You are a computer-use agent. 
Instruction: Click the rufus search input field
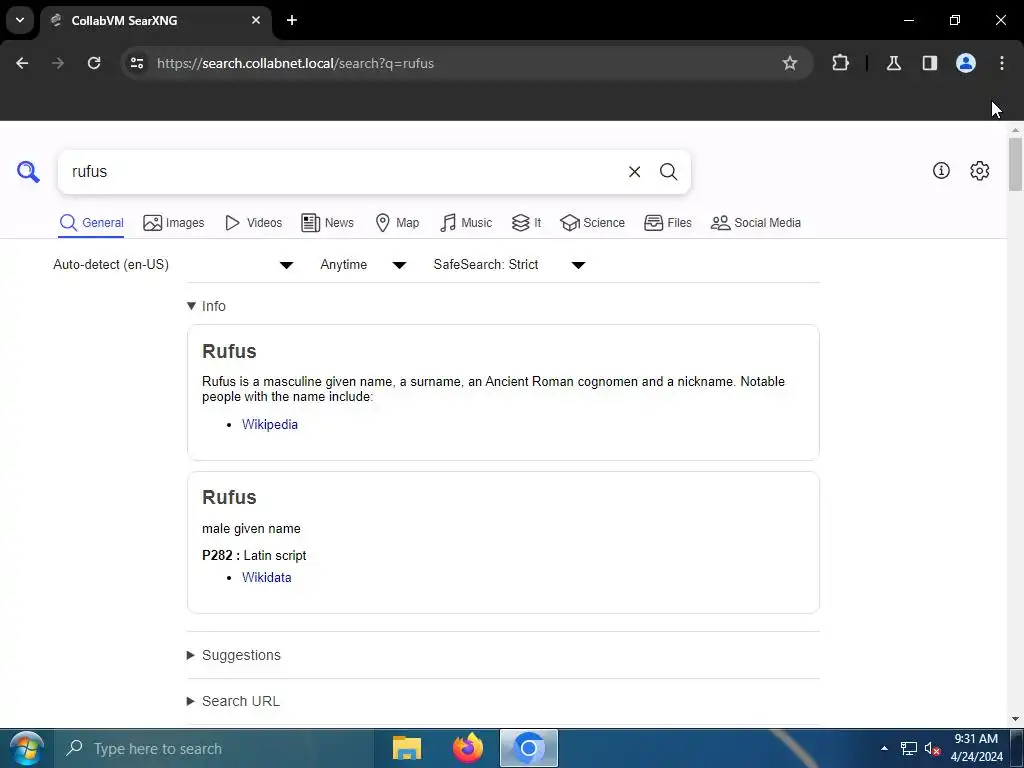pyautogui.click(x=343, y=172)
